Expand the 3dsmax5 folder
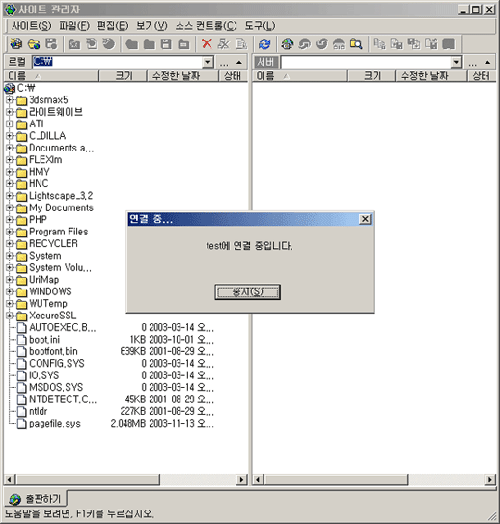 point(10,100)
